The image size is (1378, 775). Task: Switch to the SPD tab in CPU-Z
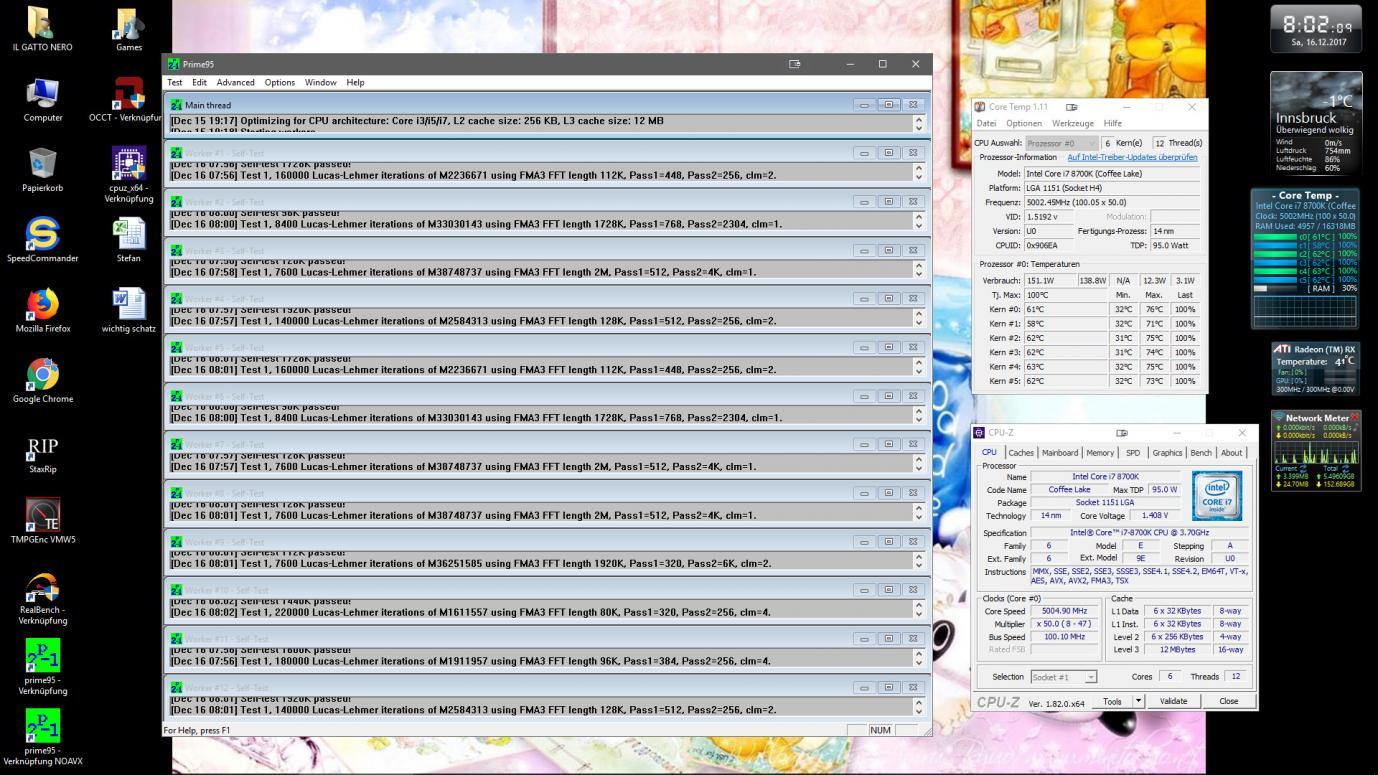[x=1133, y=453]
